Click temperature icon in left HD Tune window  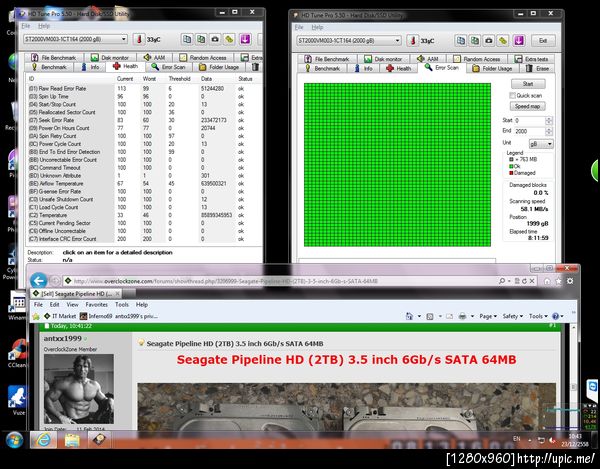(x=139, y=39)
